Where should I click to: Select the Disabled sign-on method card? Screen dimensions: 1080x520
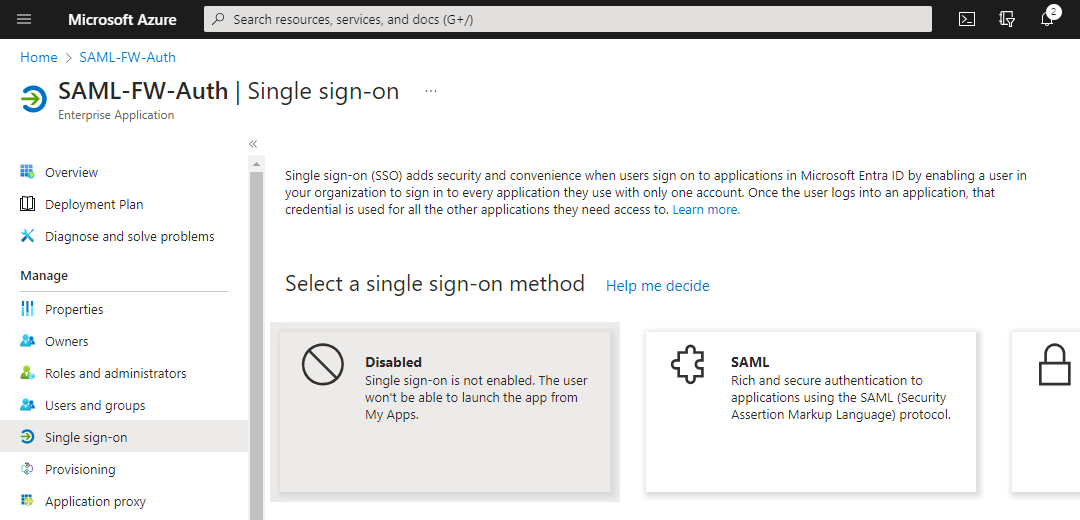click(x=444, y=412)
